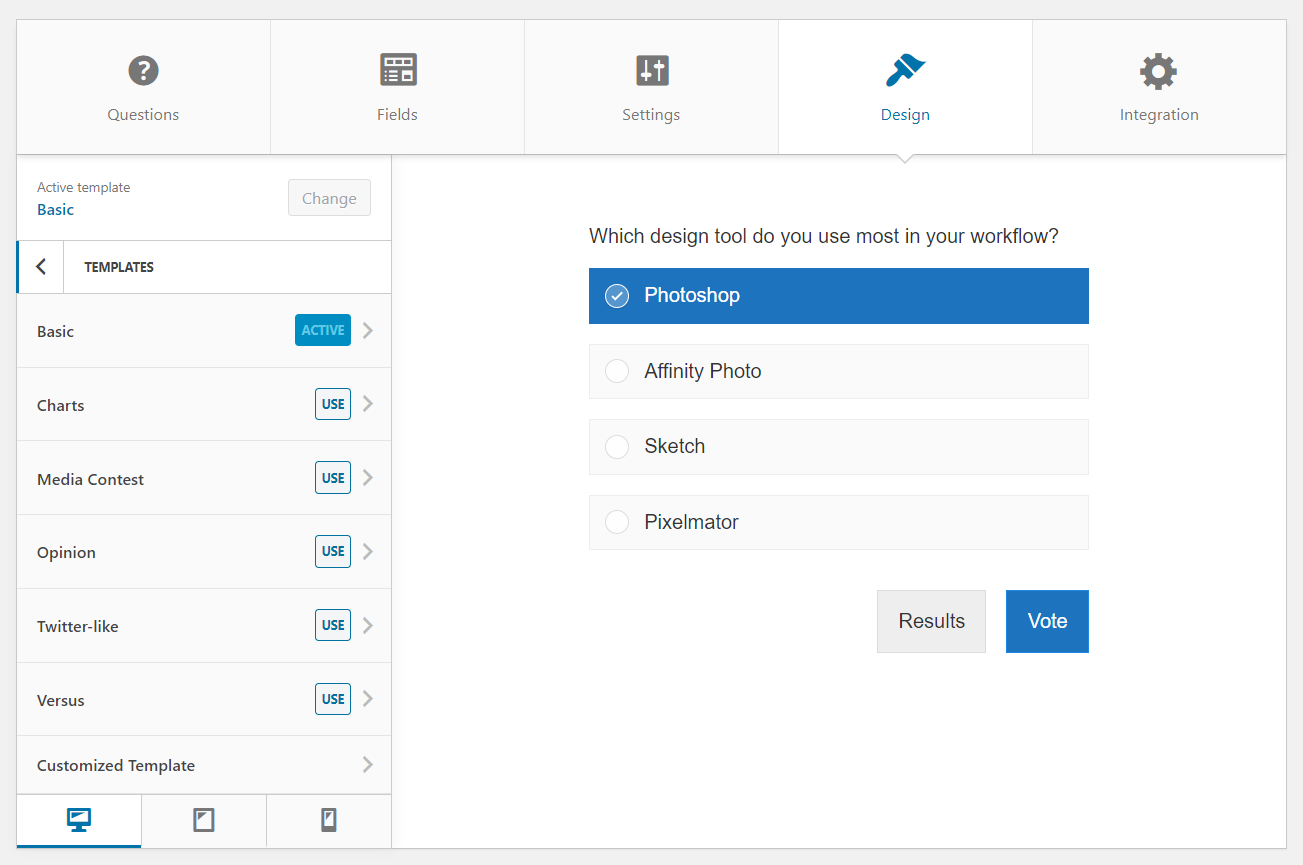Click the Vote button
Screen dimensions: 1303x865
pos(1046,621)
